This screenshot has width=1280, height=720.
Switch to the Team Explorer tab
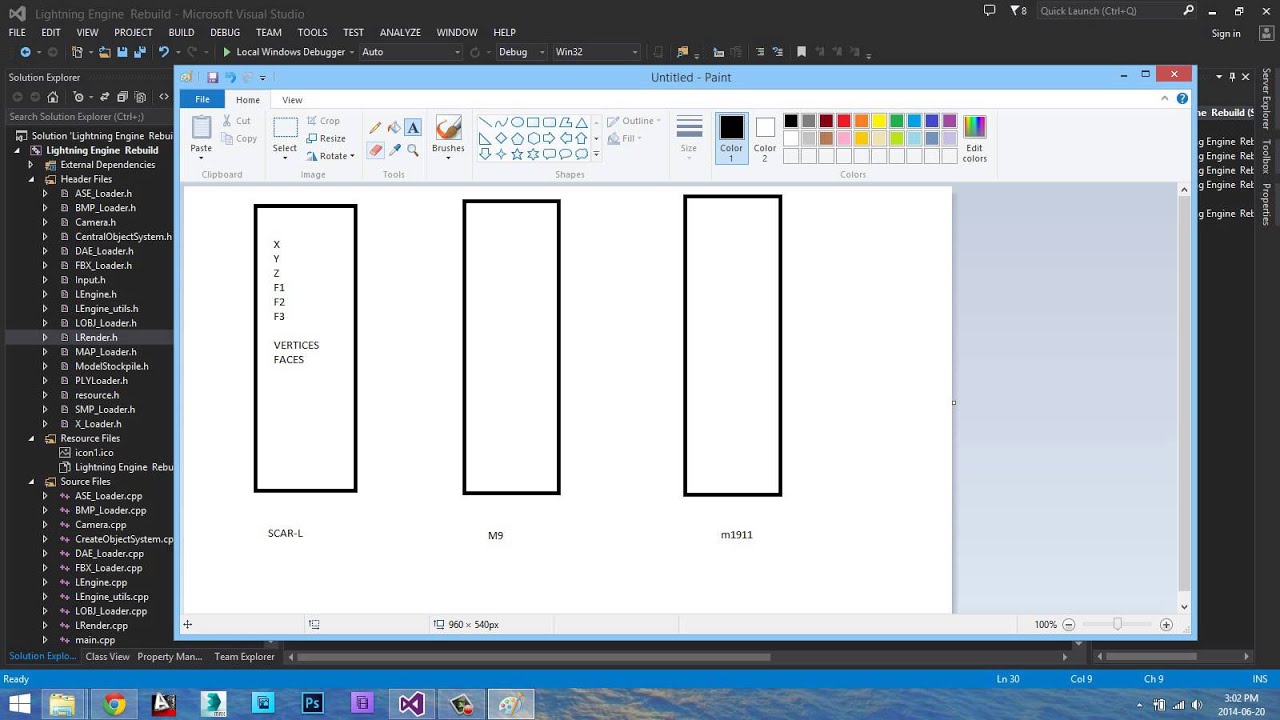244,657
